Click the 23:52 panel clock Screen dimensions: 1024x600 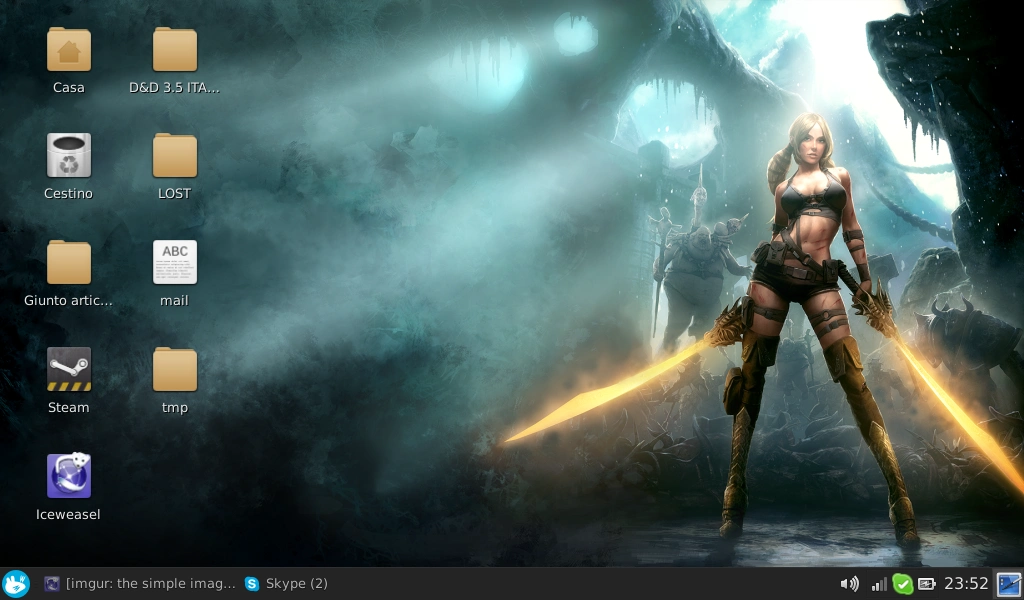click(x=966, y=584)
